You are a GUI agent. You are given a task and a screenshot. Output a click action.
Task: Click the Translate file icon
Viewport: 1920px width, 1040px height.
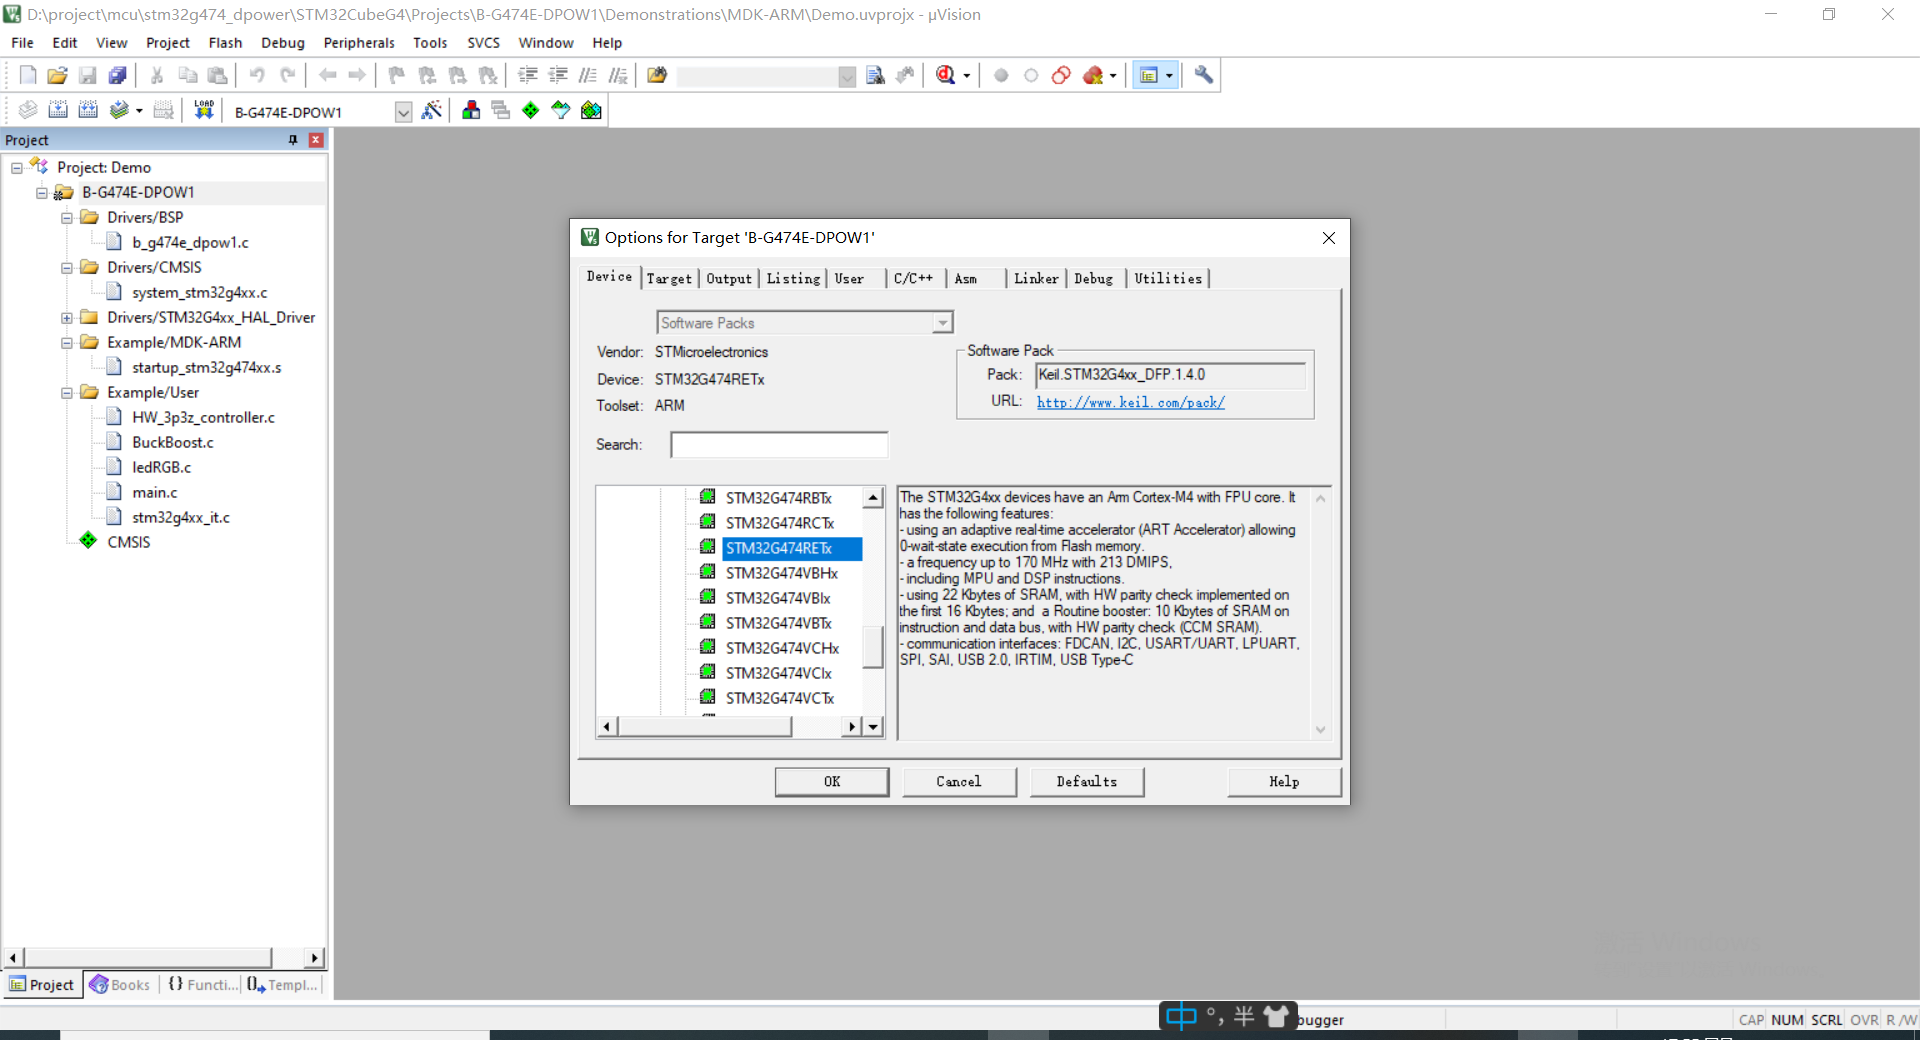[x=29, y=110]
